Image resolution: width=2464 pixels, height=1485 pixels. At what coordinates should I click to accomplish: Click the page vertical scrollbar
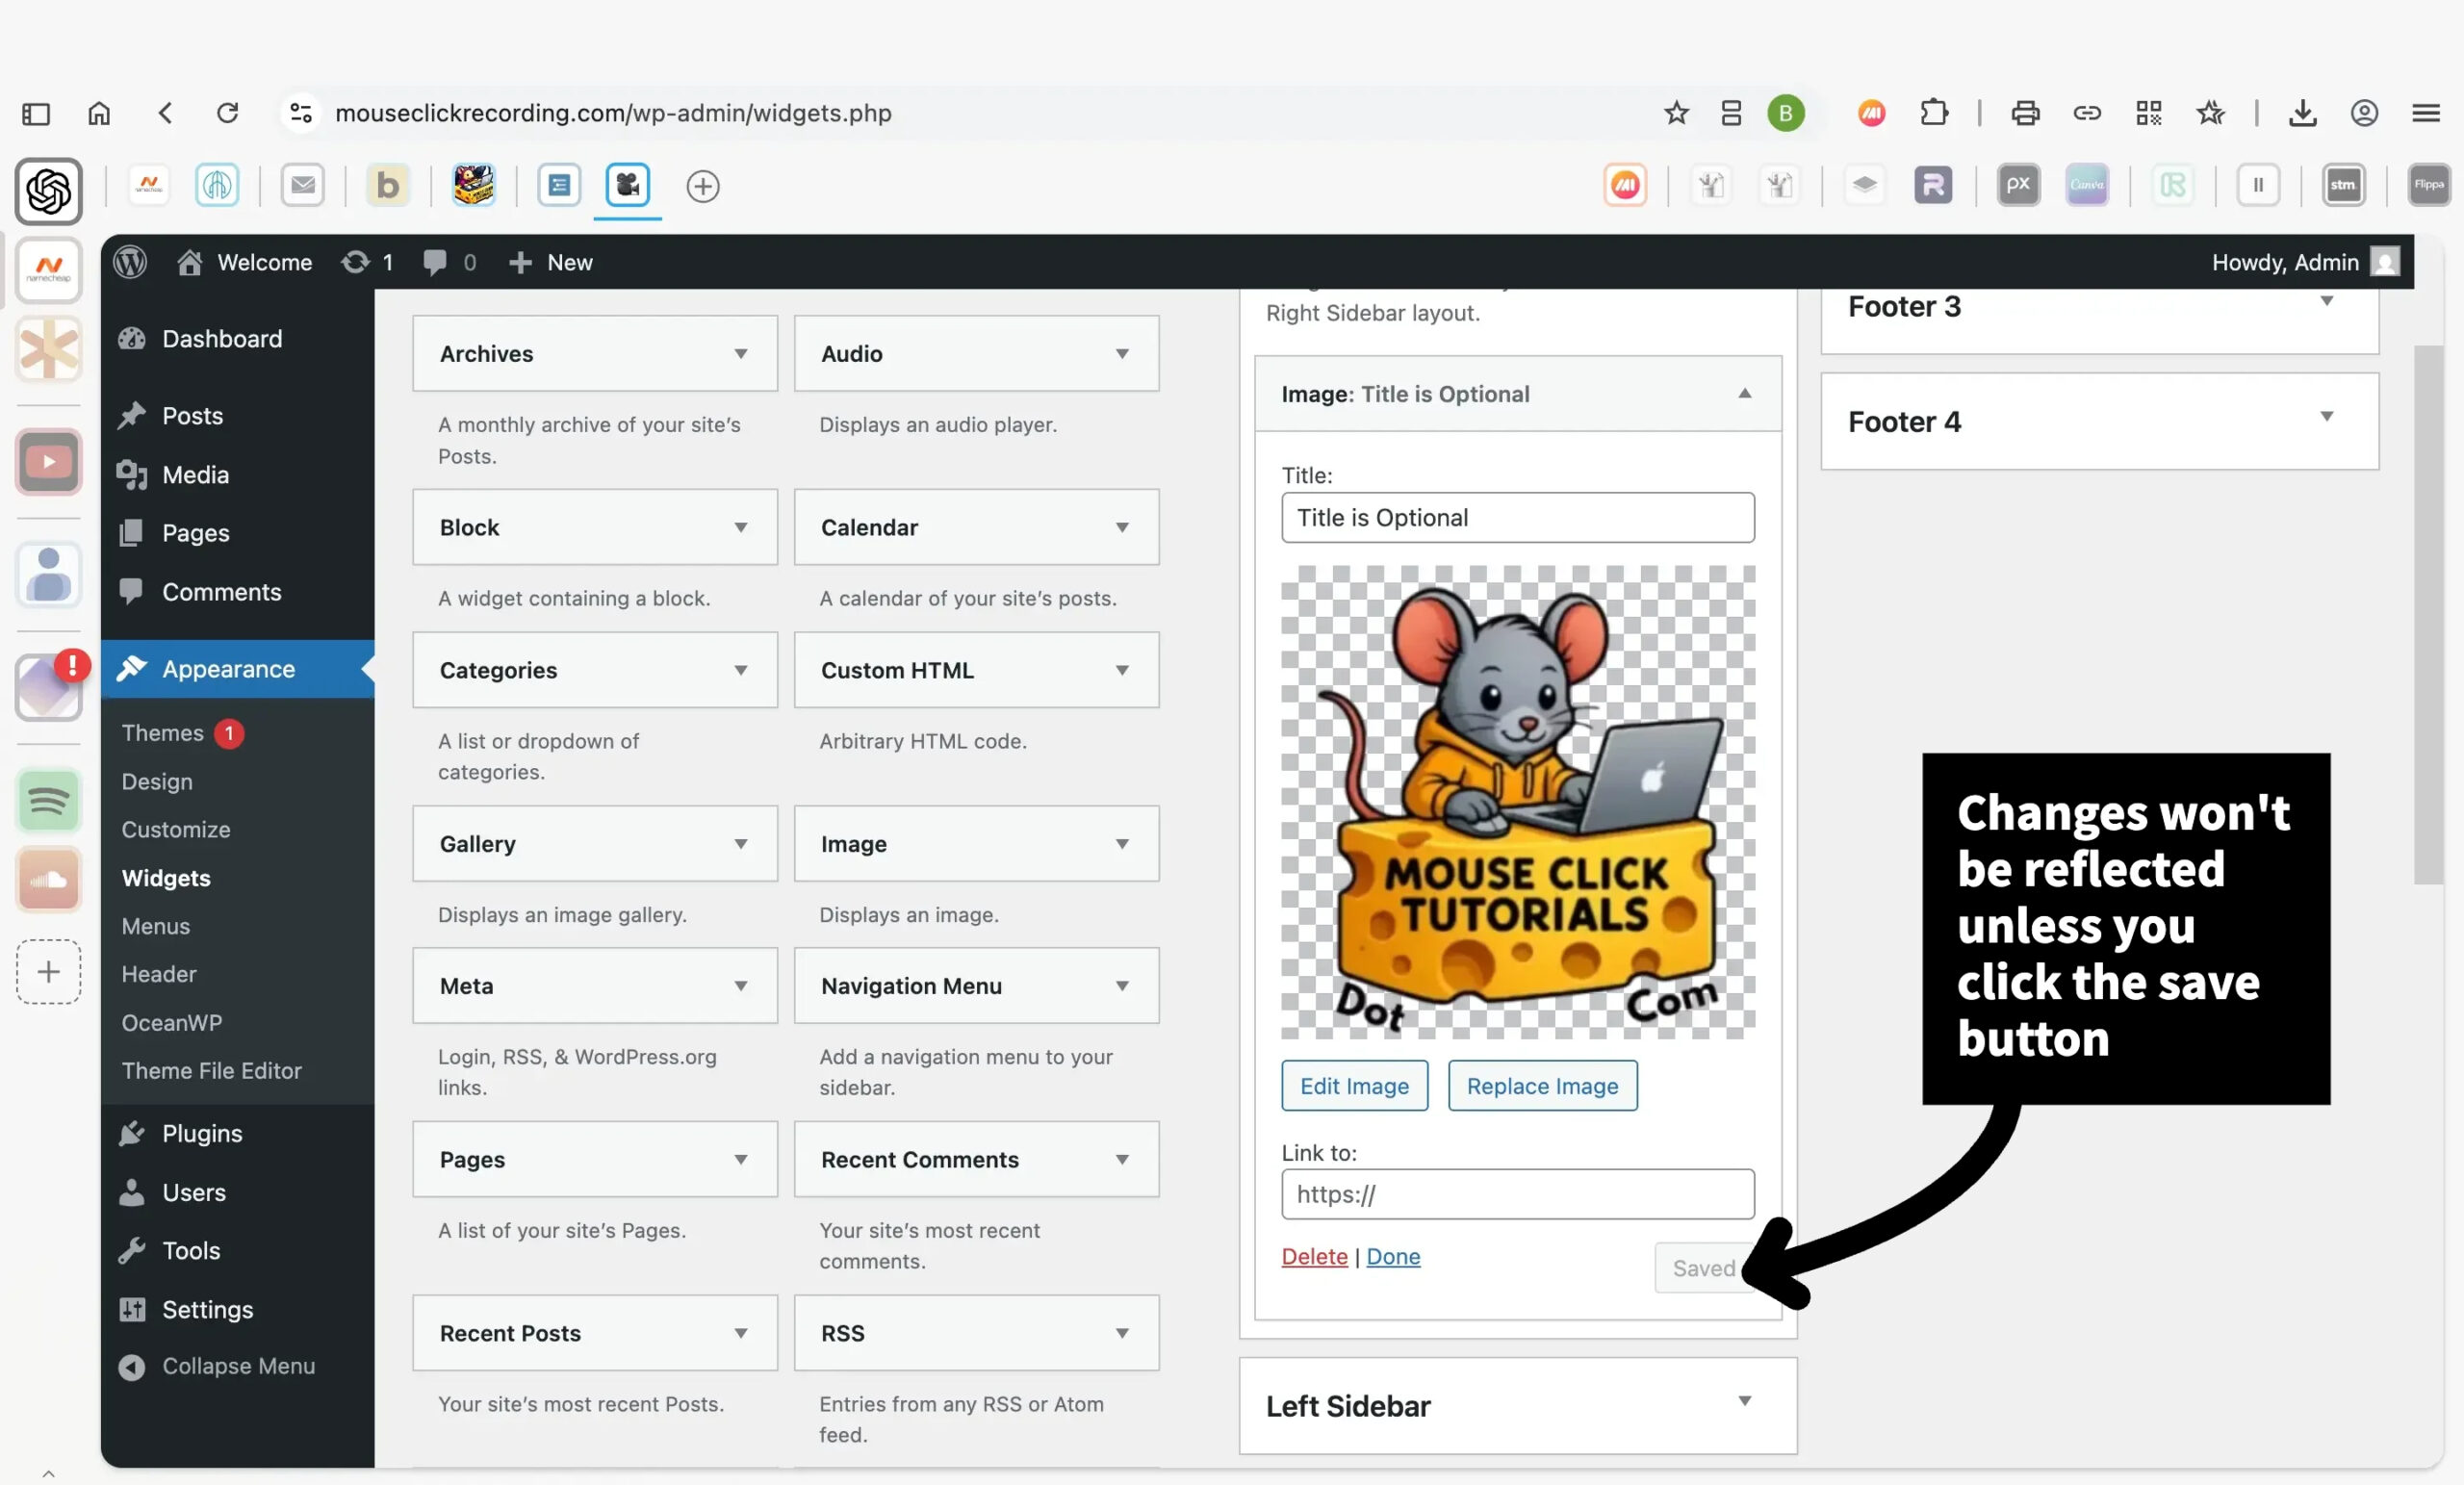2428,615
